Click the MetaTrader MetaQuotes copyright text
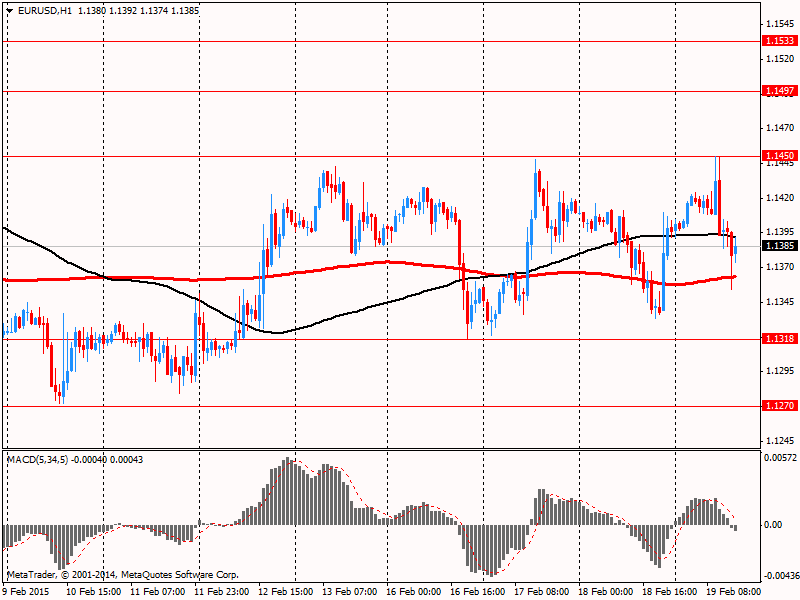 click(123, 575)
